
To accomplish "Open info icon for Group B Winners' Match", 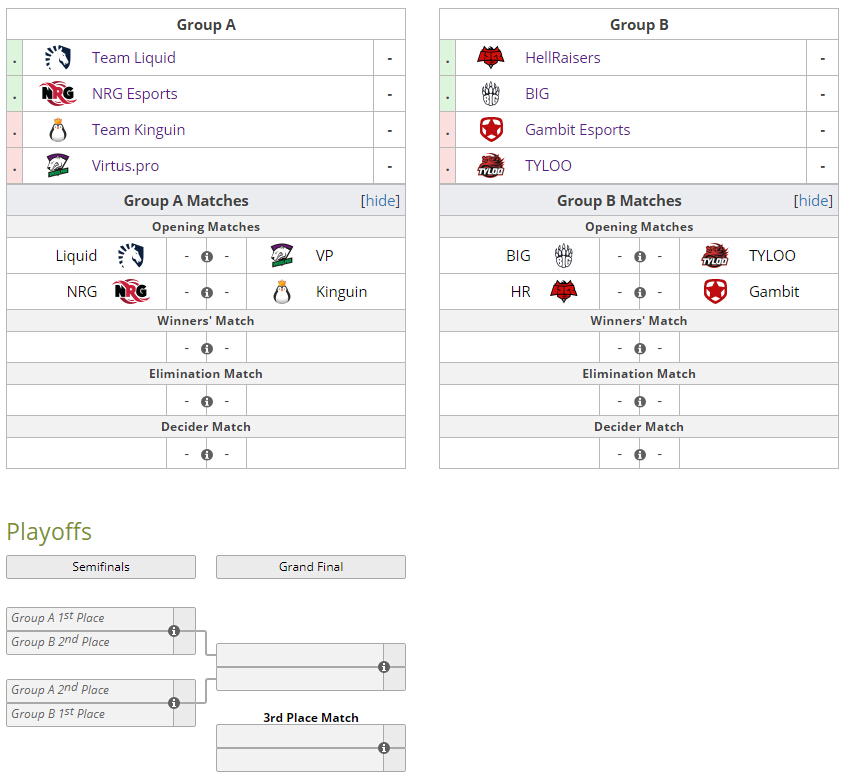I will click(640, 349).
